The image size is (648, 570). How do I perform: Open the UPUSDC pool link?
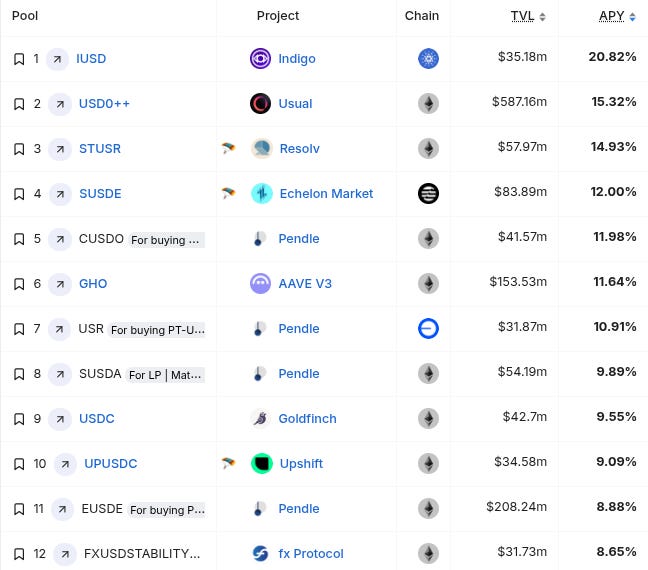(111, 464)
